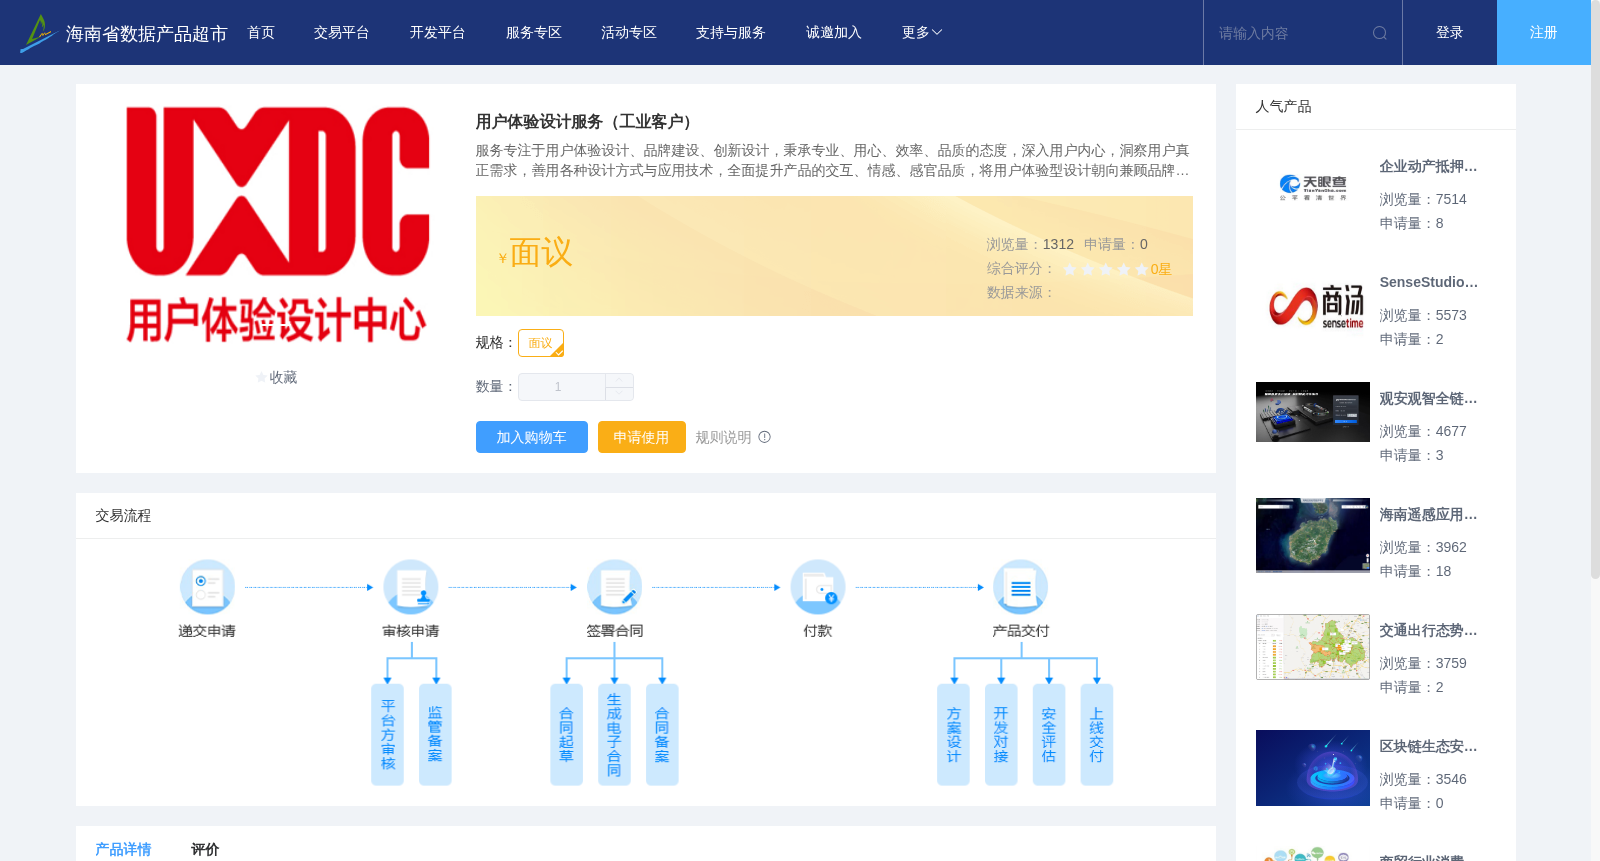Click the Hainan remote sensing map thumbnail
The image size is (1600, 861).
click(1313, 536)
